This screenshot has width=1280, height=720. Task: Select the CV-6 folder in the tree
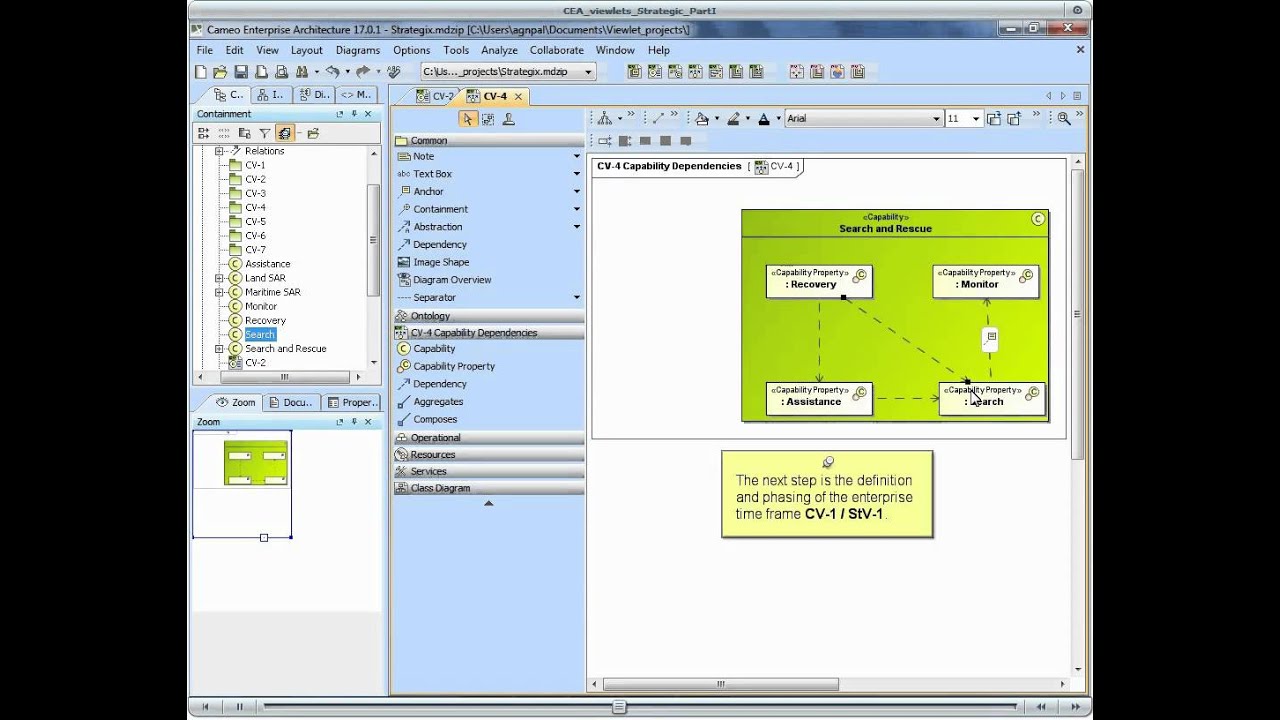pos(255,236)
